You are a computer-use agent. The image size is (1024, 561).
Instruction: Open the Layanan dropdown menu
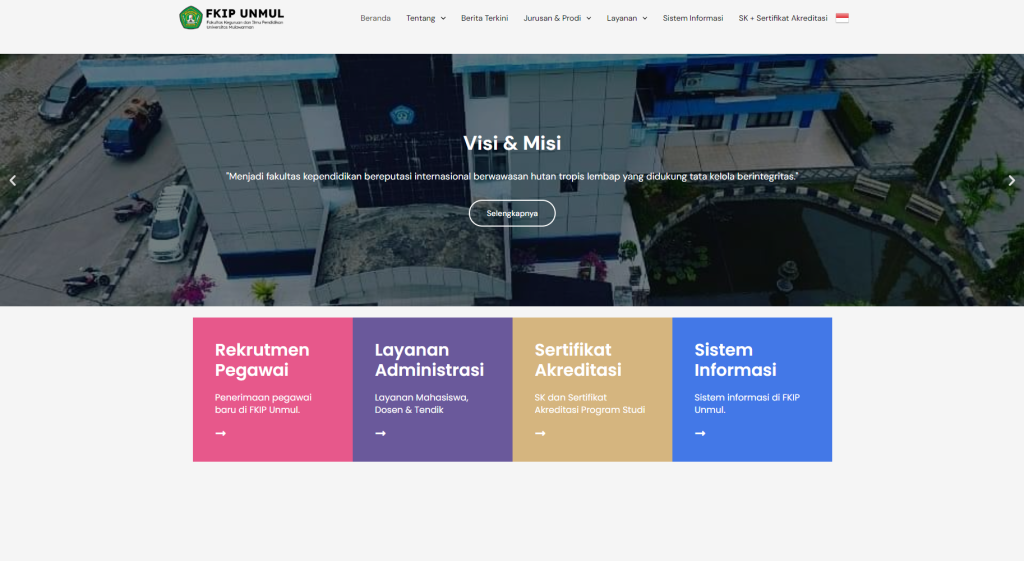coord(627,18)
